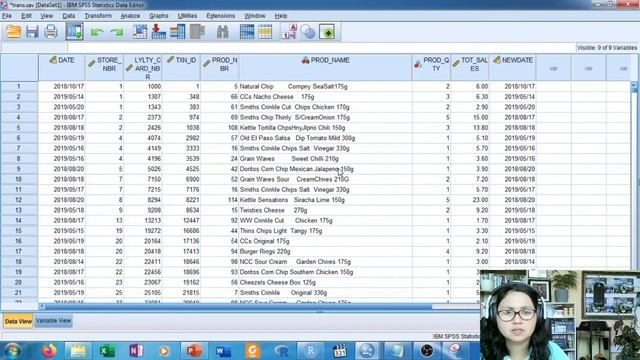Select the PROD_NAME column header

[x=325, y=67]
